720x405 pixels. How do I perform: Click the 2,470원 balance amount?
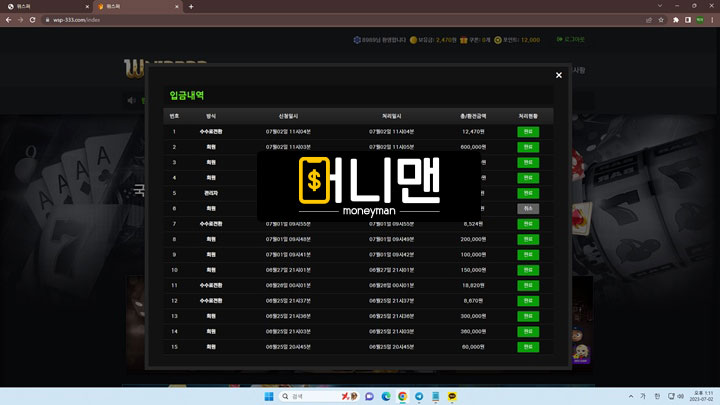click(446, 40)
